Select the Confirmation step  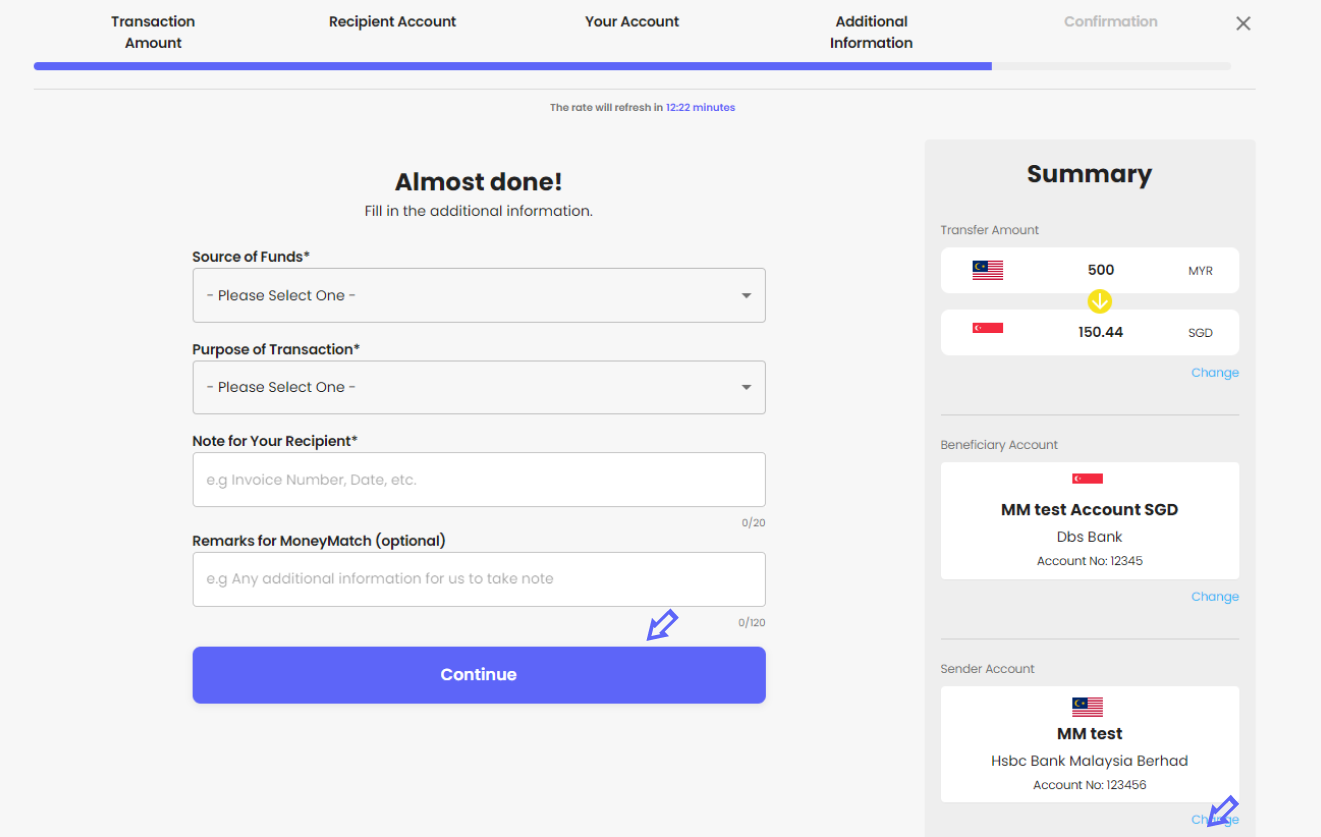tap(1111, 21)
